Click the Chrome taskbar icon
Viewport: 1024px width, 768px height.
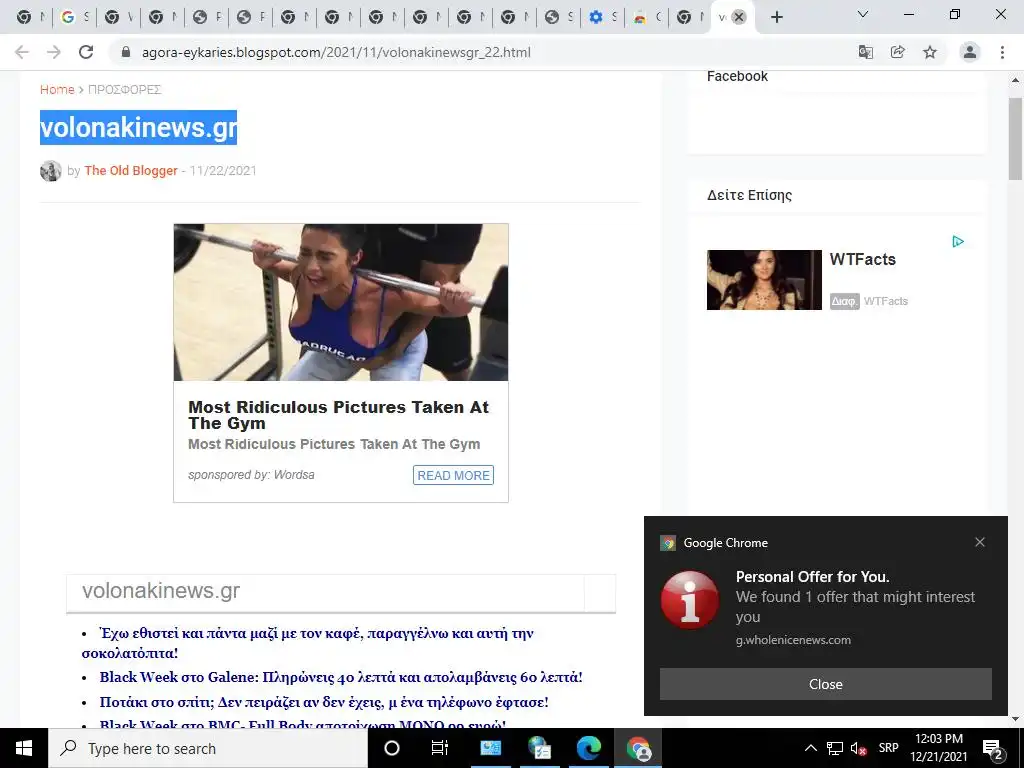click(x=638, y=748)
